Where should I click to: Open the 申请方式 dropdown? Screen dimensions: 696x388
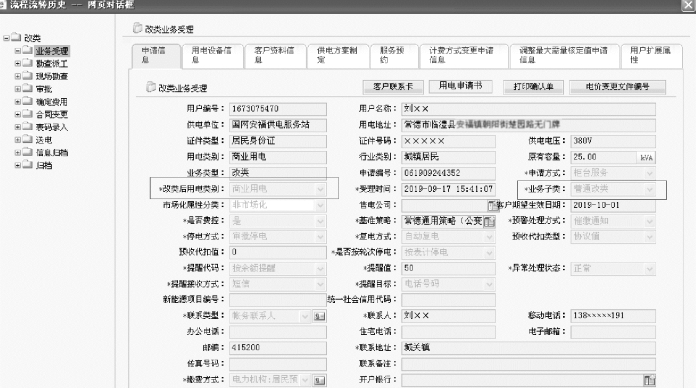pyautogui.click(x=650, y=173)
